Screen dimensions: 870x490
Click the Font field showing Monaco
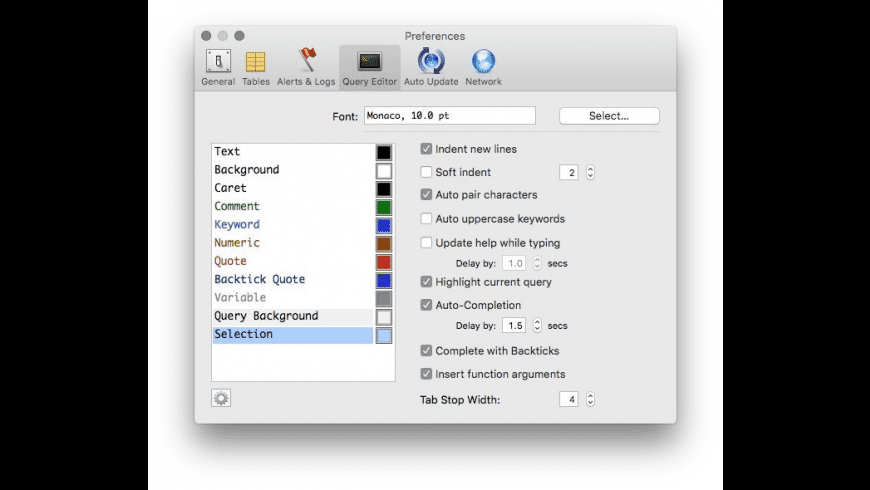tap(449, 115)
